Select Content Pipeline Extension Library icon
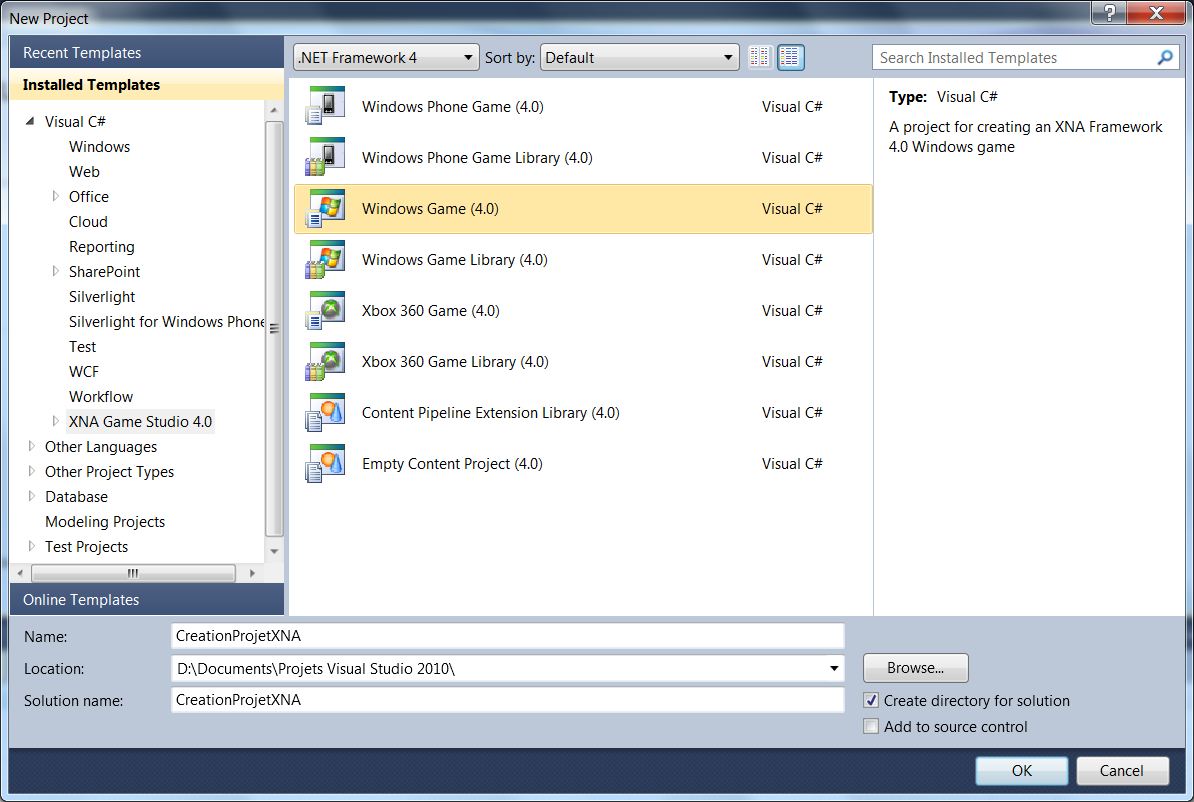The width and height of the screenshot is (1194, 802). tap(325, 412)
